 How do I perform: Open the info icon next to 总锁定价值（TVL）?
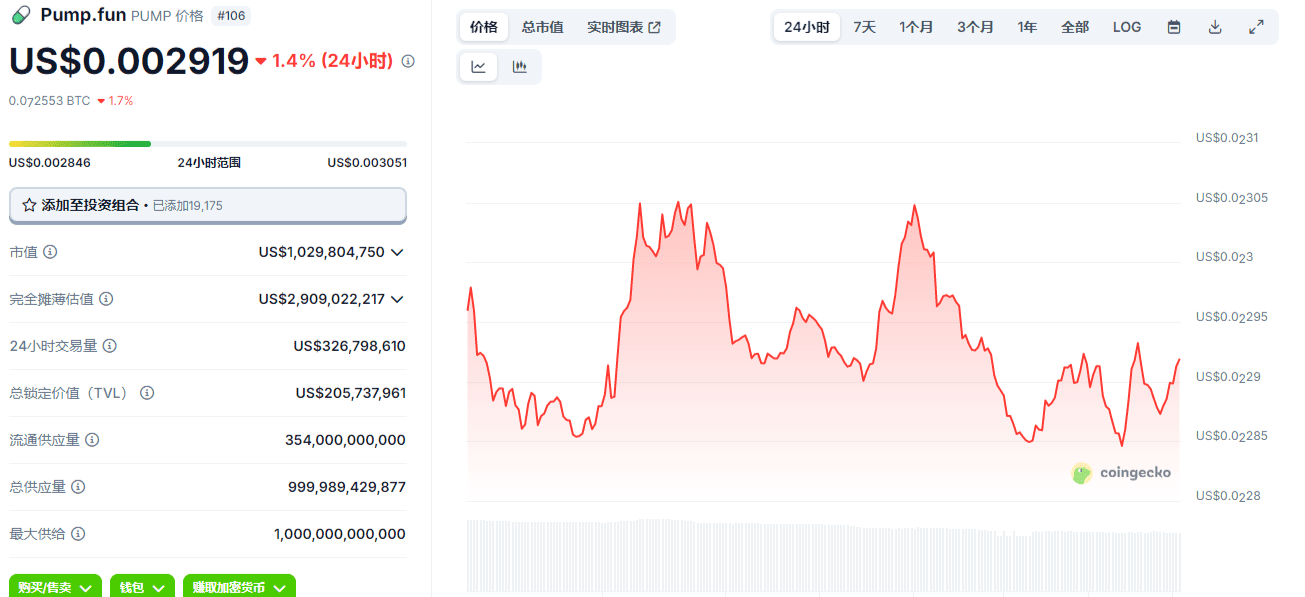(x=147, y=393)
